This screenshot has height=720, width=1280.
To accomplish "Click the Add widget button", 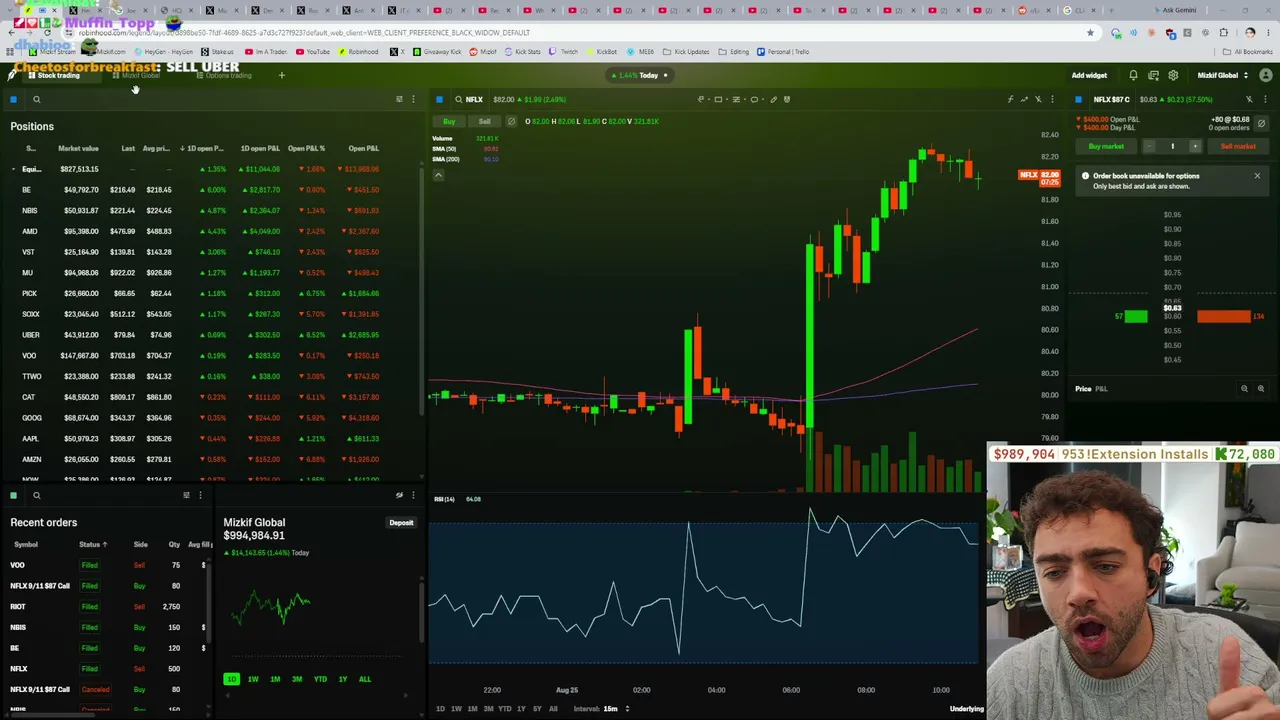I will click(1089, 75).
